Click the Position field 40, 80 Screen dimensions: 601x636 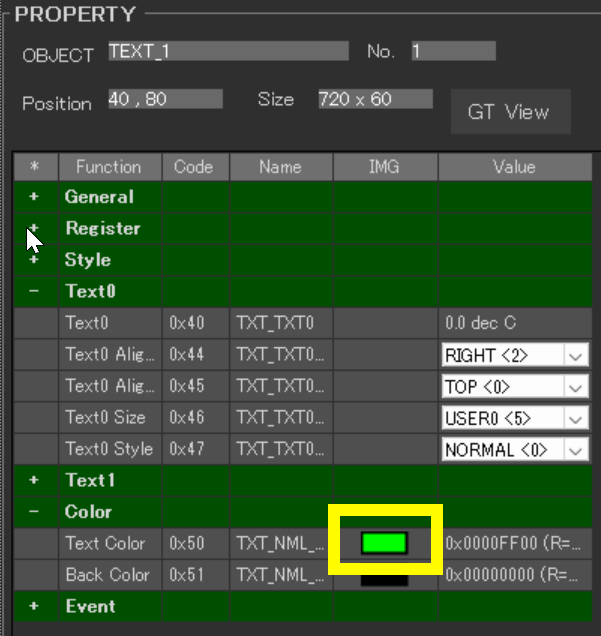click(x=164, y=99)
